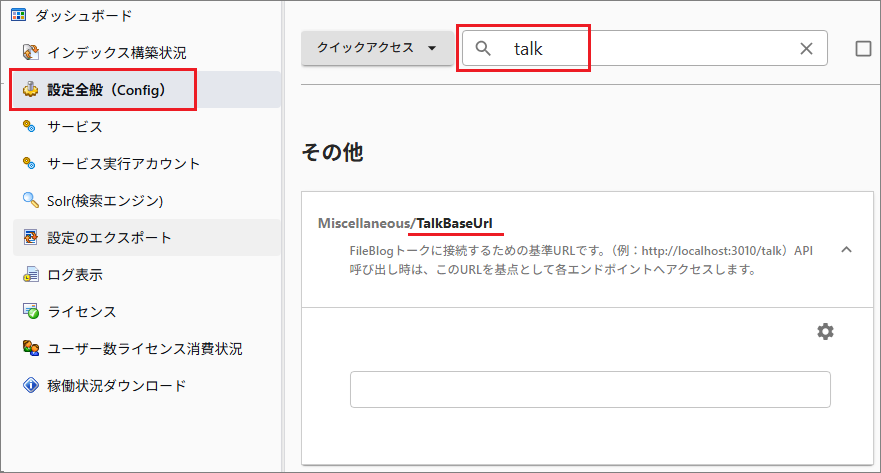Clear the talk search text with X

806,48
